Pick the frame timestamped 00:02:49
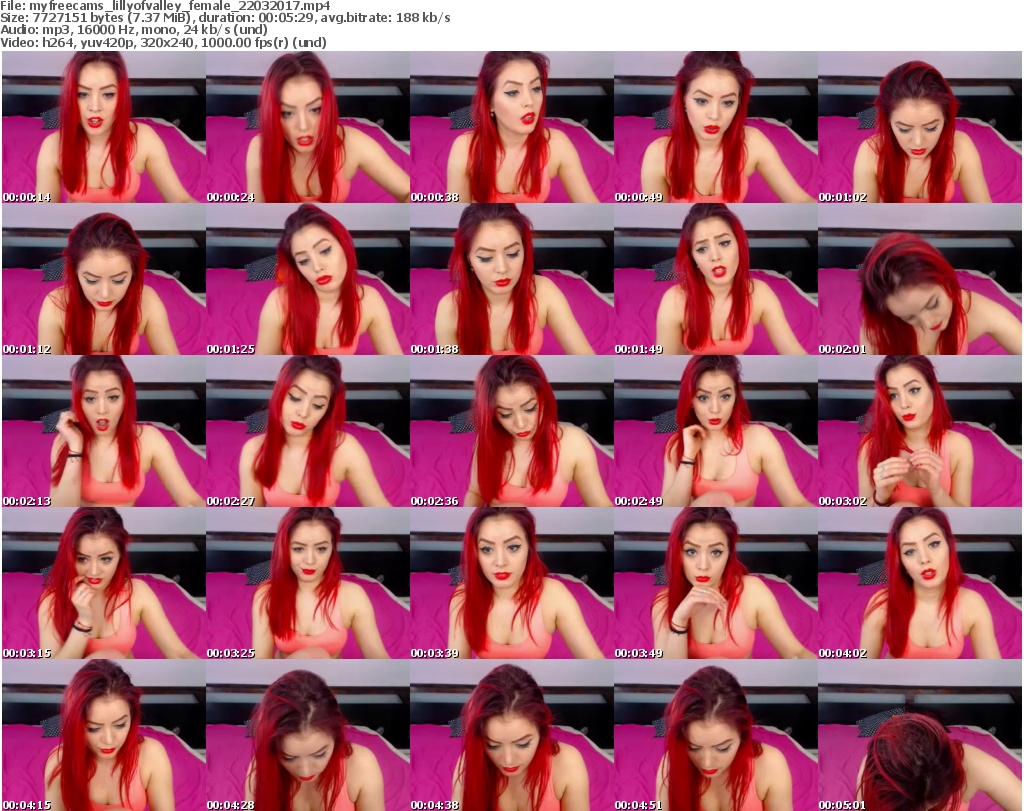1024x811 pixels. coord(716,432)
